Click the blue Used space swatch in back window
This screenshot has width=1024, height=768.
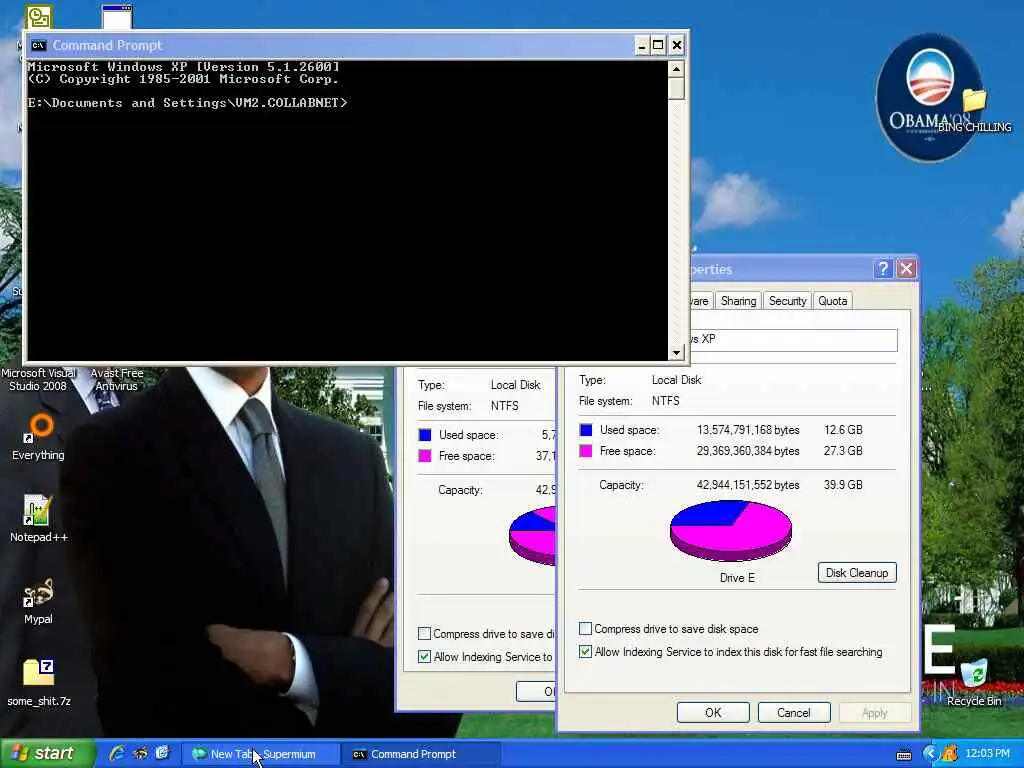pos(424,435)
